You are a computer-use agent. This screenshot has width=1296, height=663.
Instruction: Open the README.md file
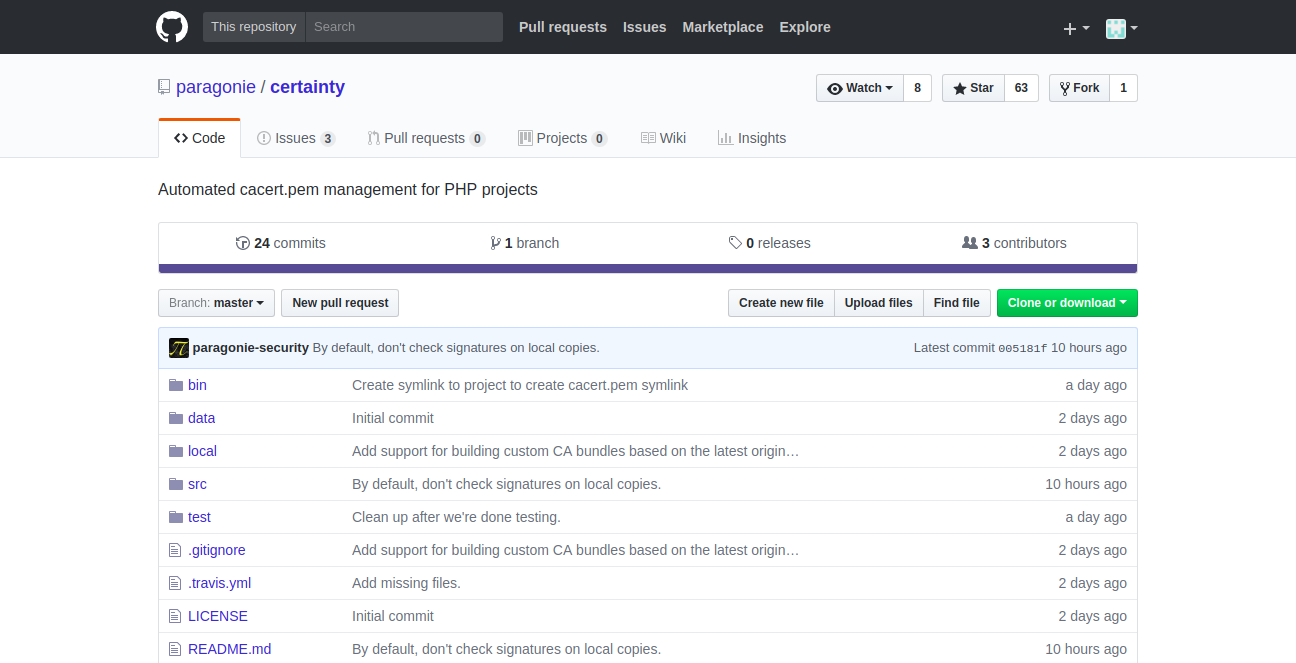[230, 649]
